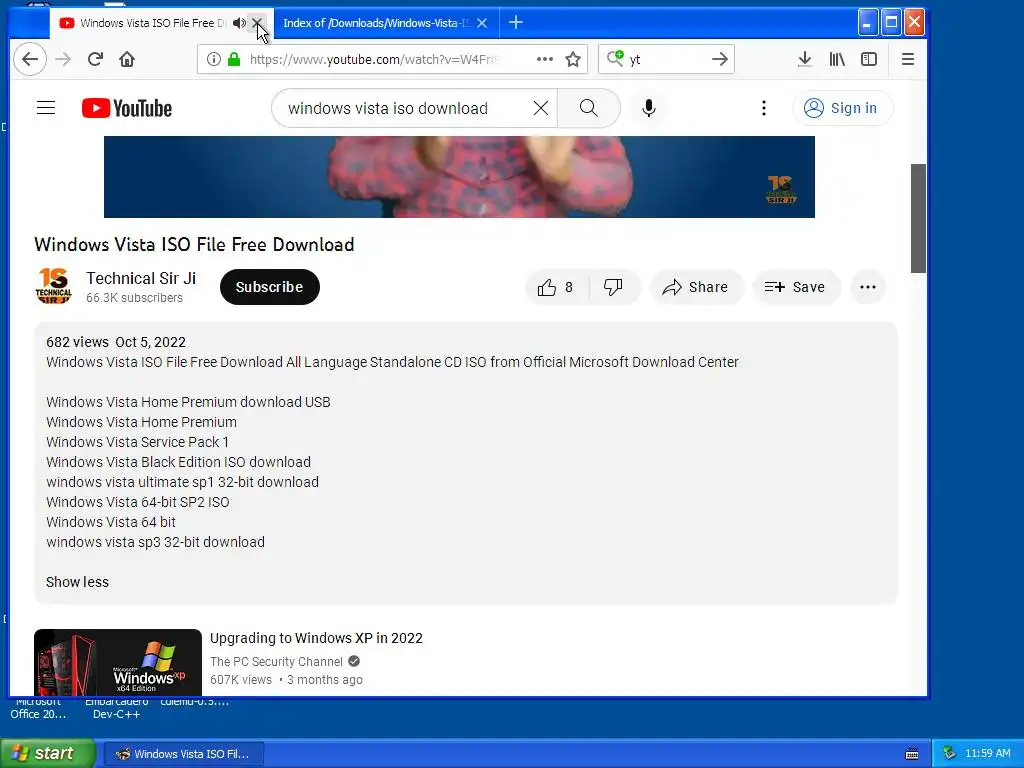Open The PC Security Channel link
This screenshot has width=1024, height=768.
[276, 662]
